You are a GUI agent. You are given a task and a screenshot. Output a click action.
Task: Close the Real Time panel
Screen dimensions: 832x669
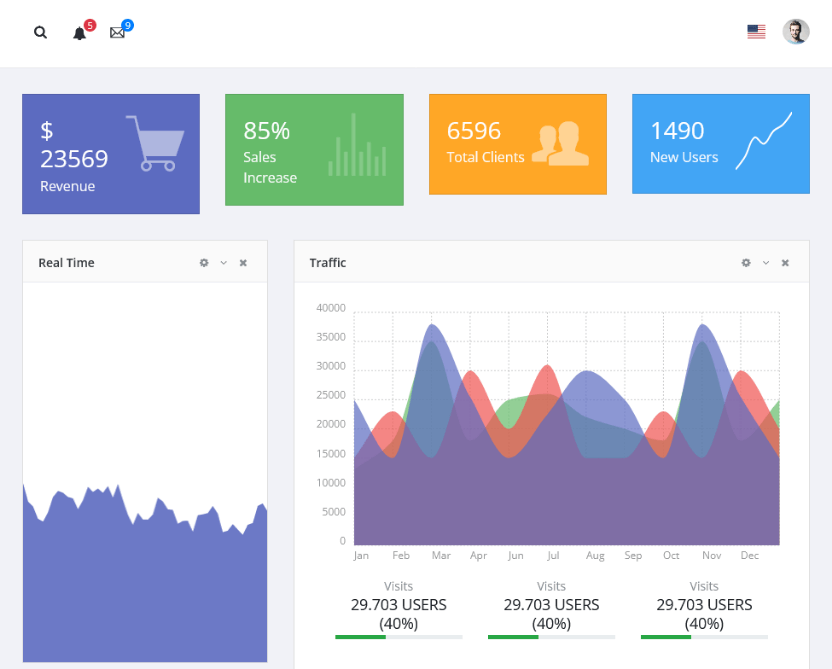[x=243, y=263]
